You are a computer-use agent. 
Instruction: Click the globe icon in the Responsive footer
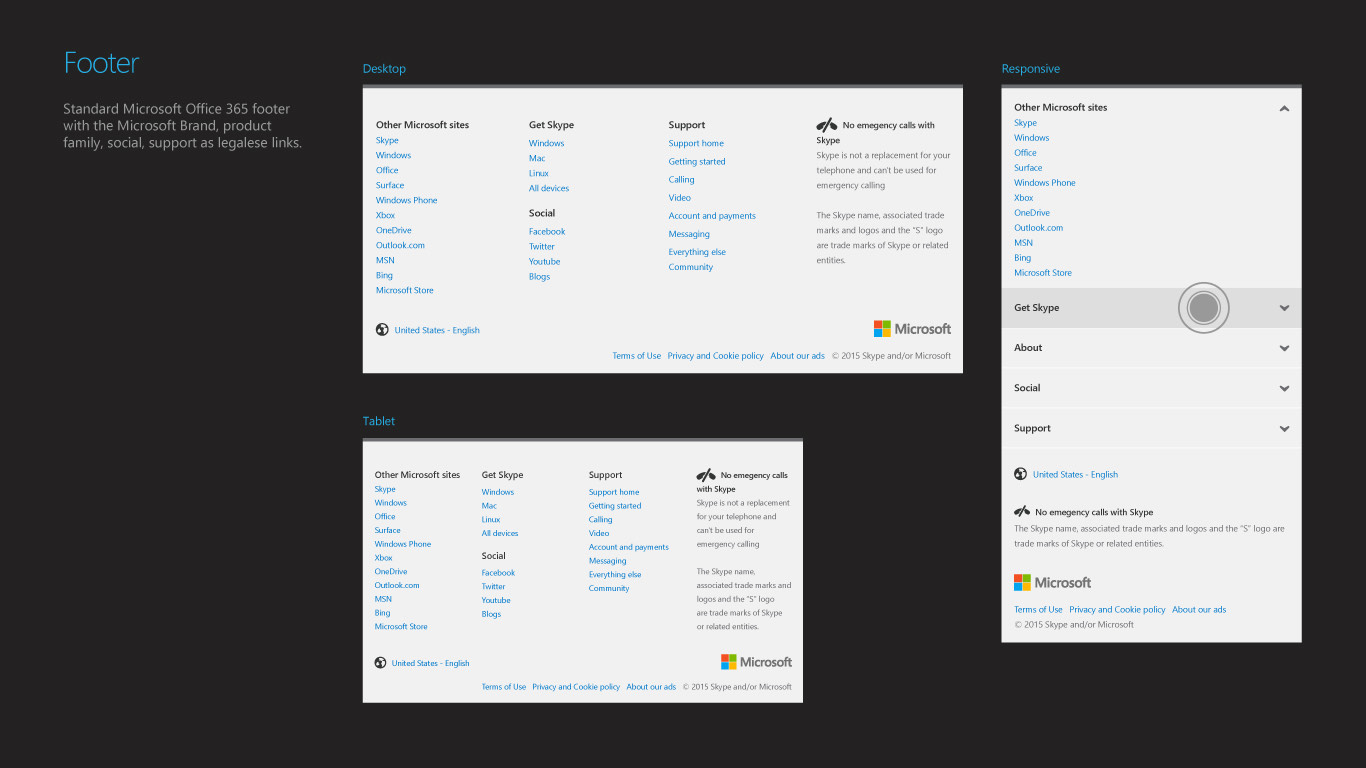(1020, 474)
